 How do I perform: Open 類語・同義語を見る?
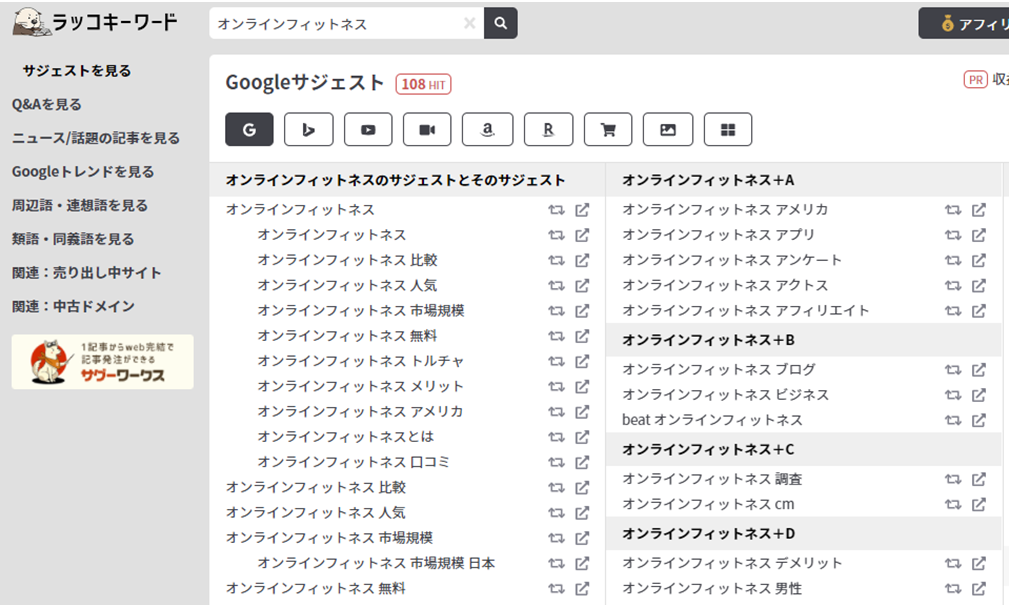[x=73, y=238]
